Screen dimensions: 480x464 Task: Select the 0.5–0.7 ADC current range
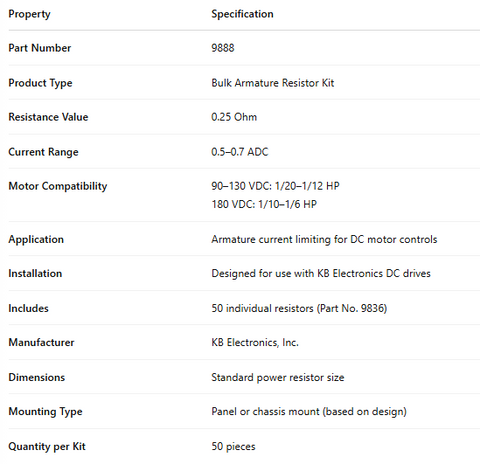(x=240, y=152)
